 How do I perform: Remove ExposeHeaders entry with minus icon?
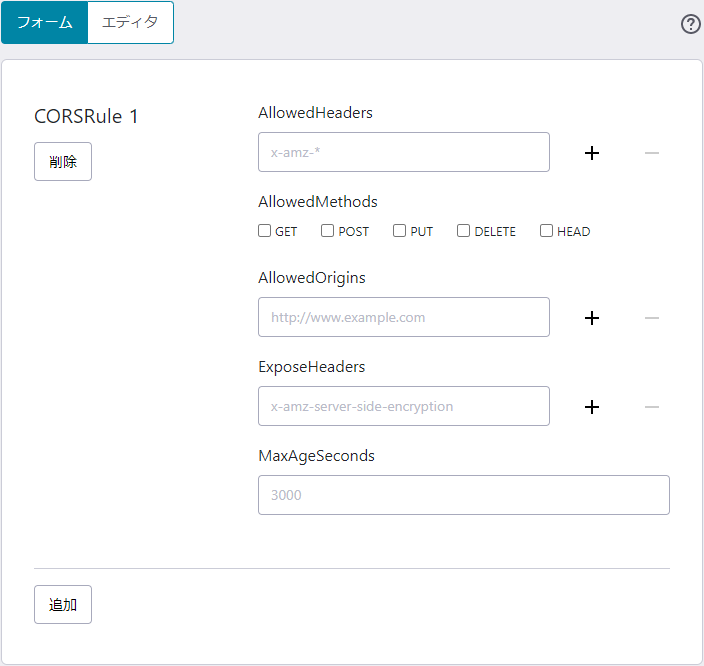coord(652,407)
